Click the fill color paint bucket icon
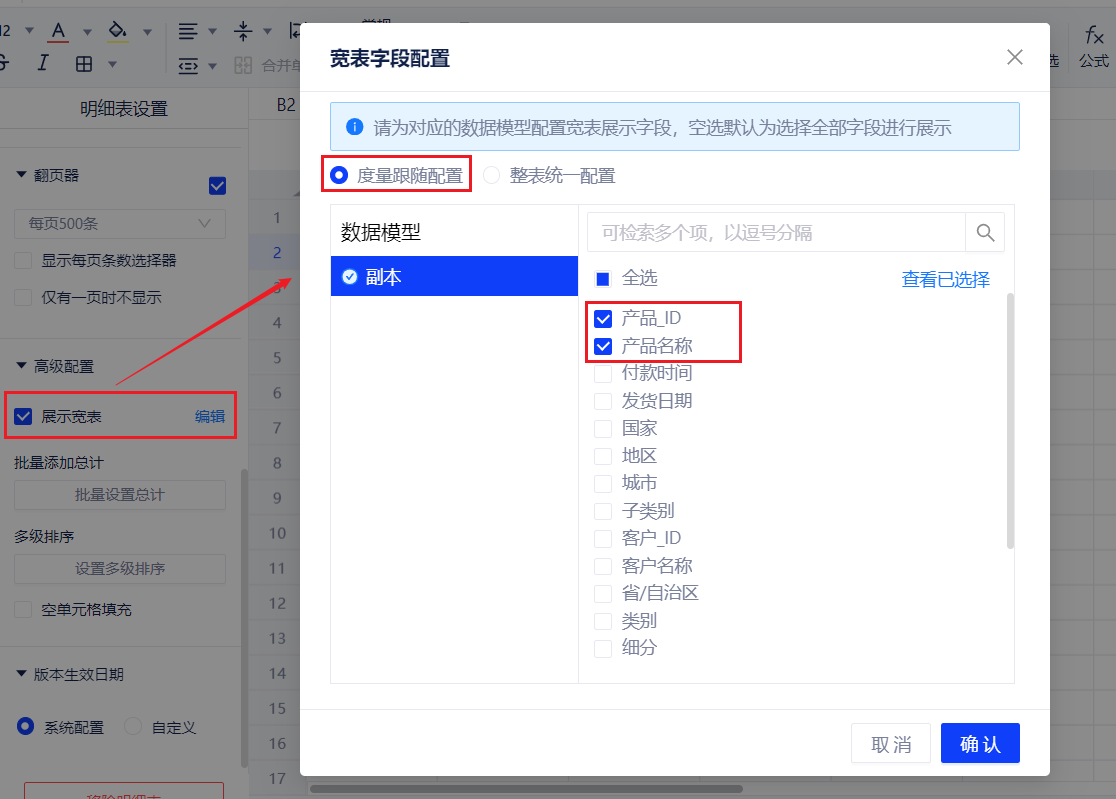Viewport: 1116px width, 799px height. [118, 31]
